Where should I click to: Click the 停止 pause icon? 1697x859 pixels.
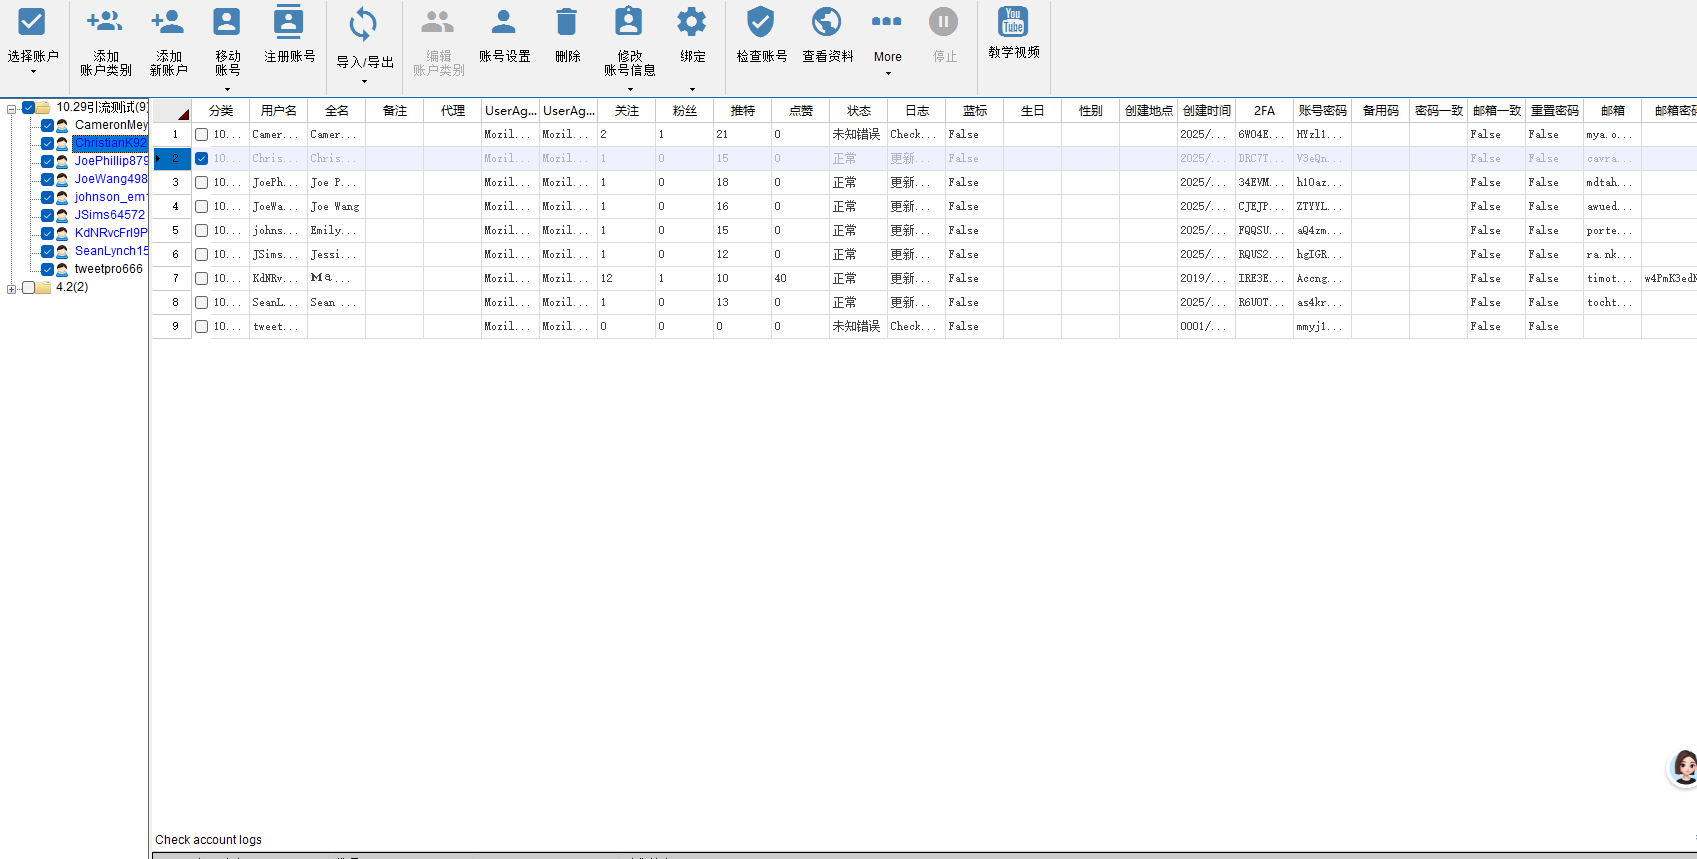tap(943, 21)
